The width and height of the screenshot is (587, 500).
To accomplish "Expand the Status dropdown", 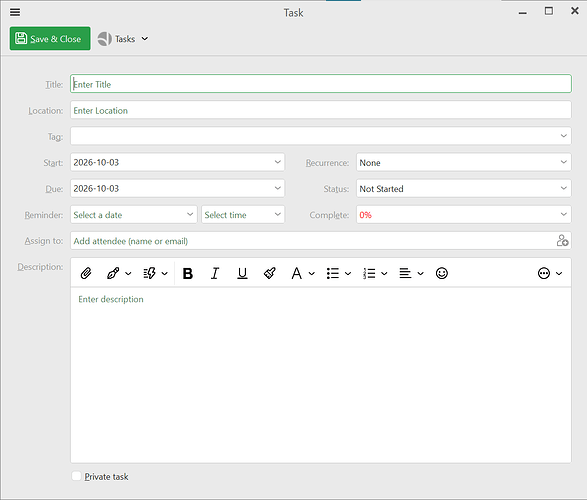I will pos(563,188).
